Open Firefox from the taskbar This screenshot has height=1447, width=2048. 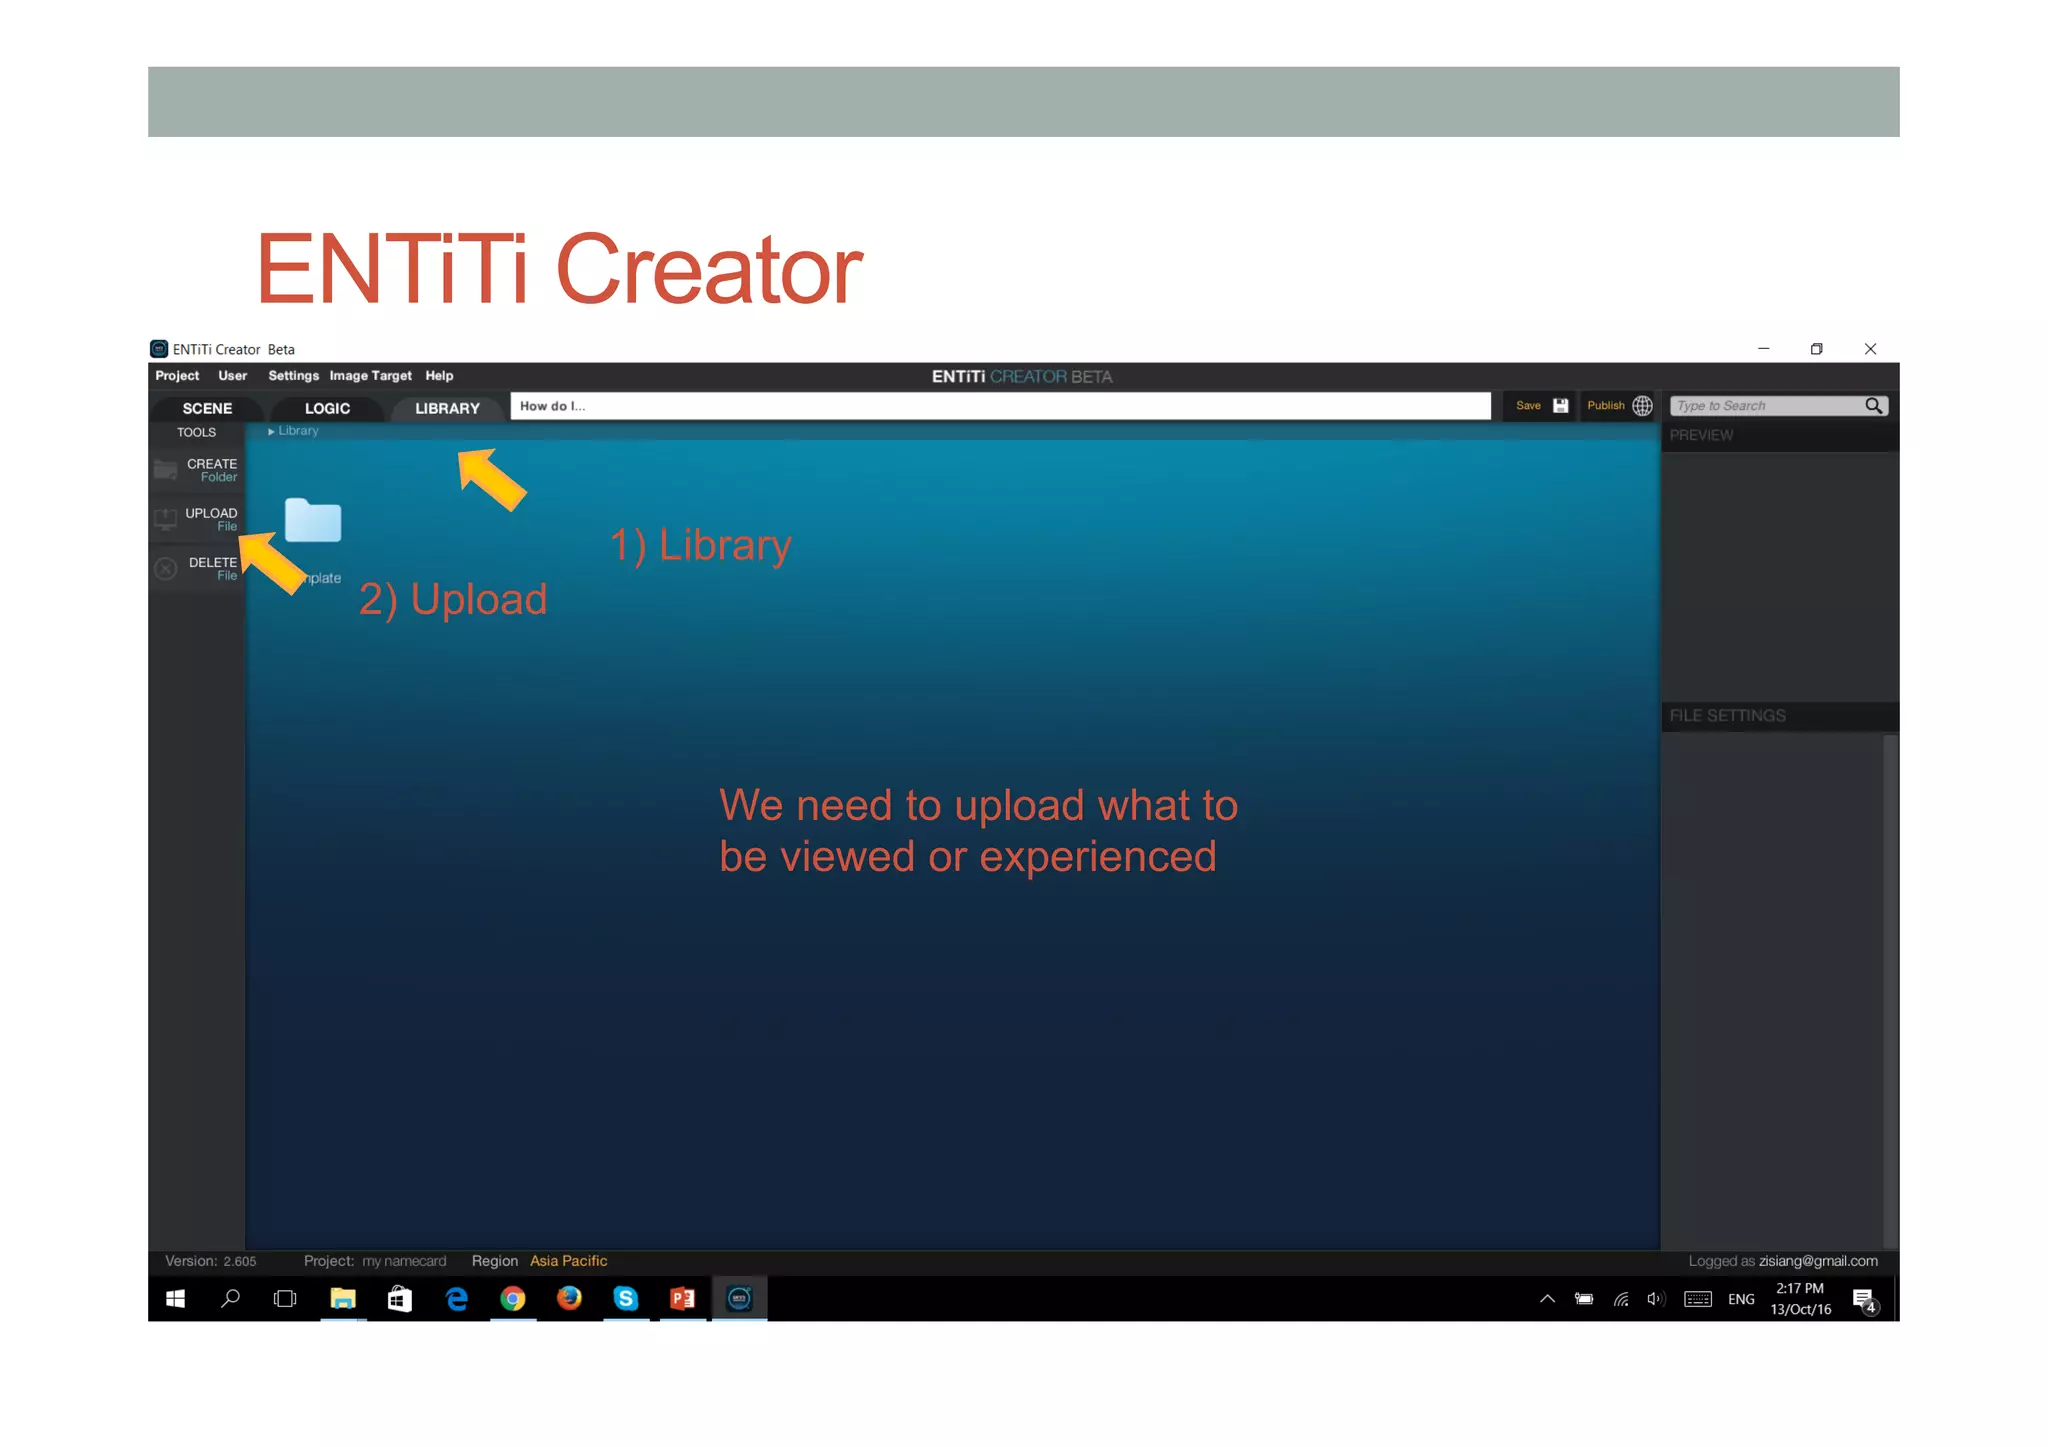pyautogui.click(x=569, y=1299)
